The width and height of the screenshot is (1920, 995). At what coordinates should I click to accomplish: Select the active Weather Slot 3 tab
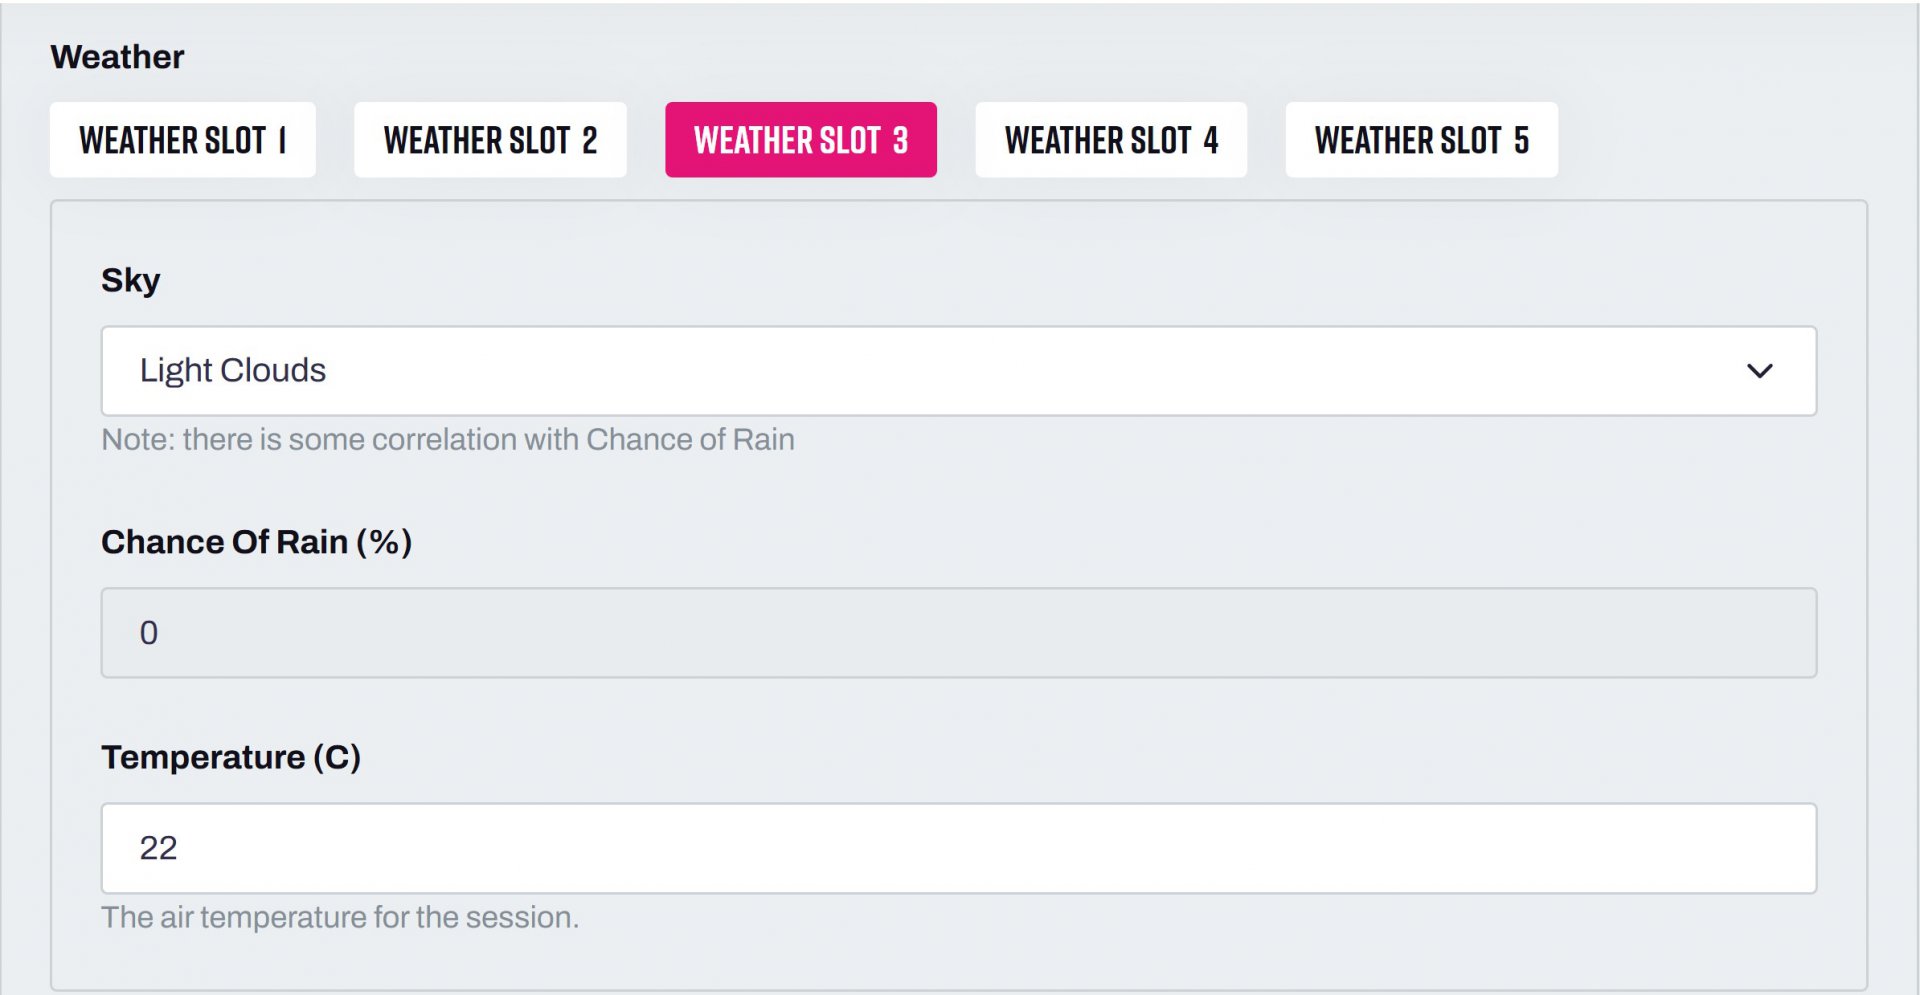[800, 140]
